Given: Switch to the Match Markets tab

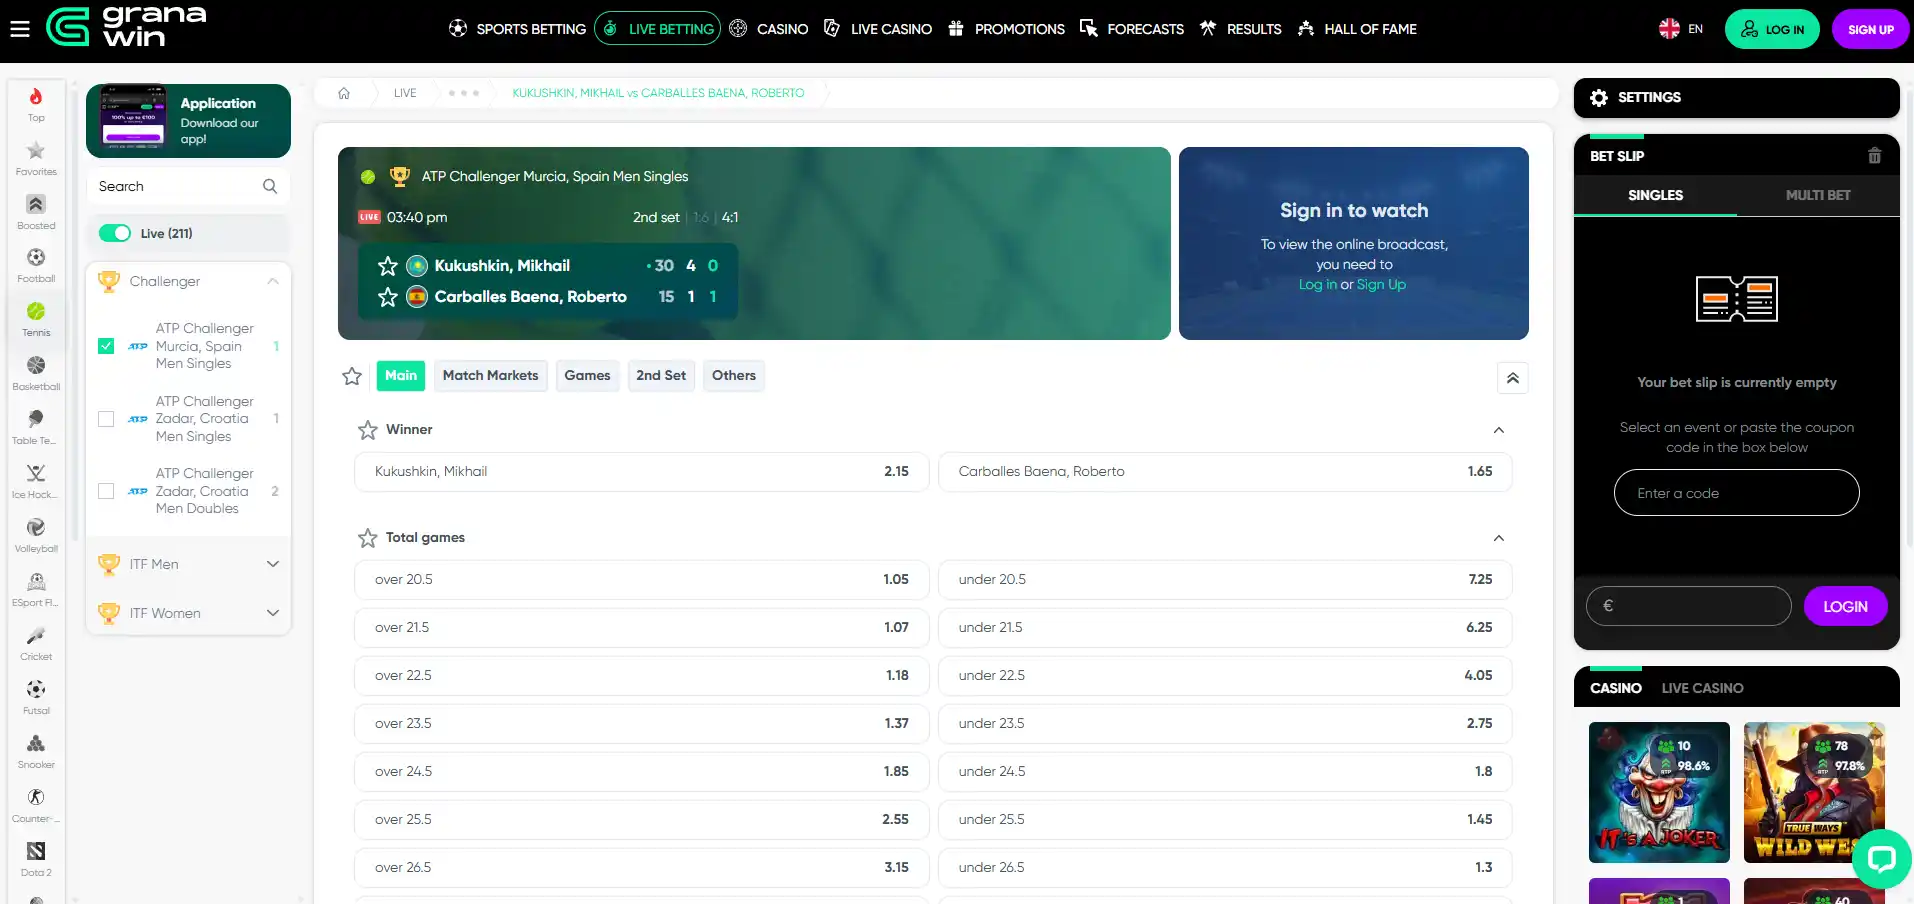Looking at the screenshot, I should 490,376.
